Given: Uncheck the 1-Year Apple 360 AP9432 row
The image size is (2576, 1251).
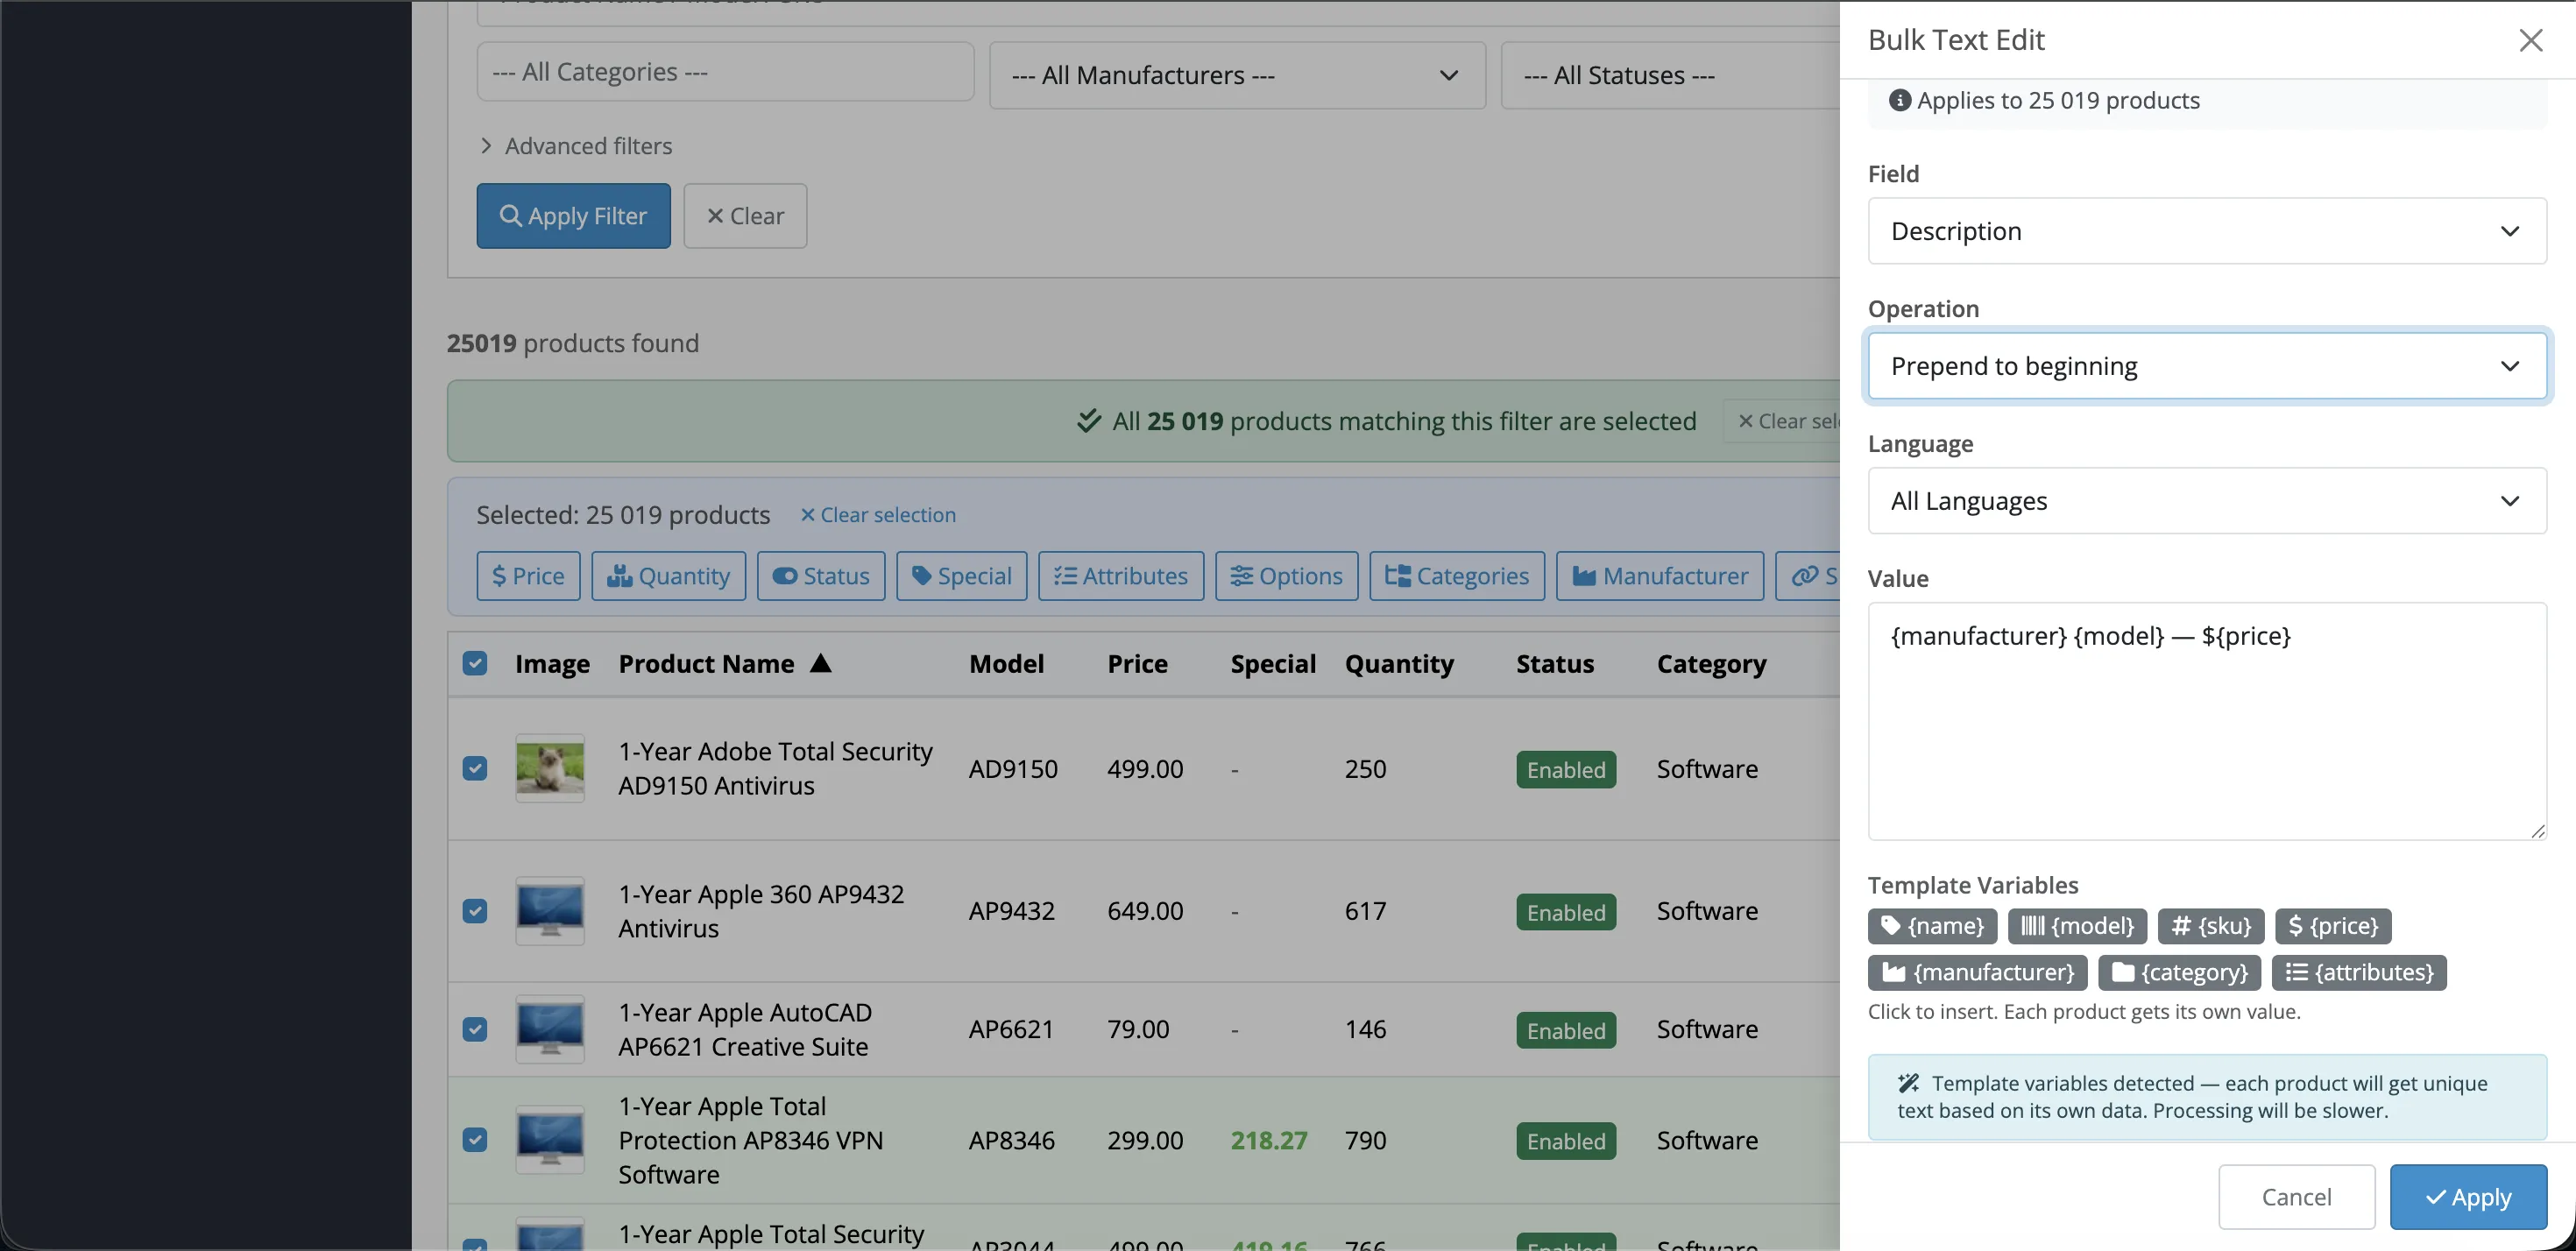Looking at the screenshot, I should [475, 911].
